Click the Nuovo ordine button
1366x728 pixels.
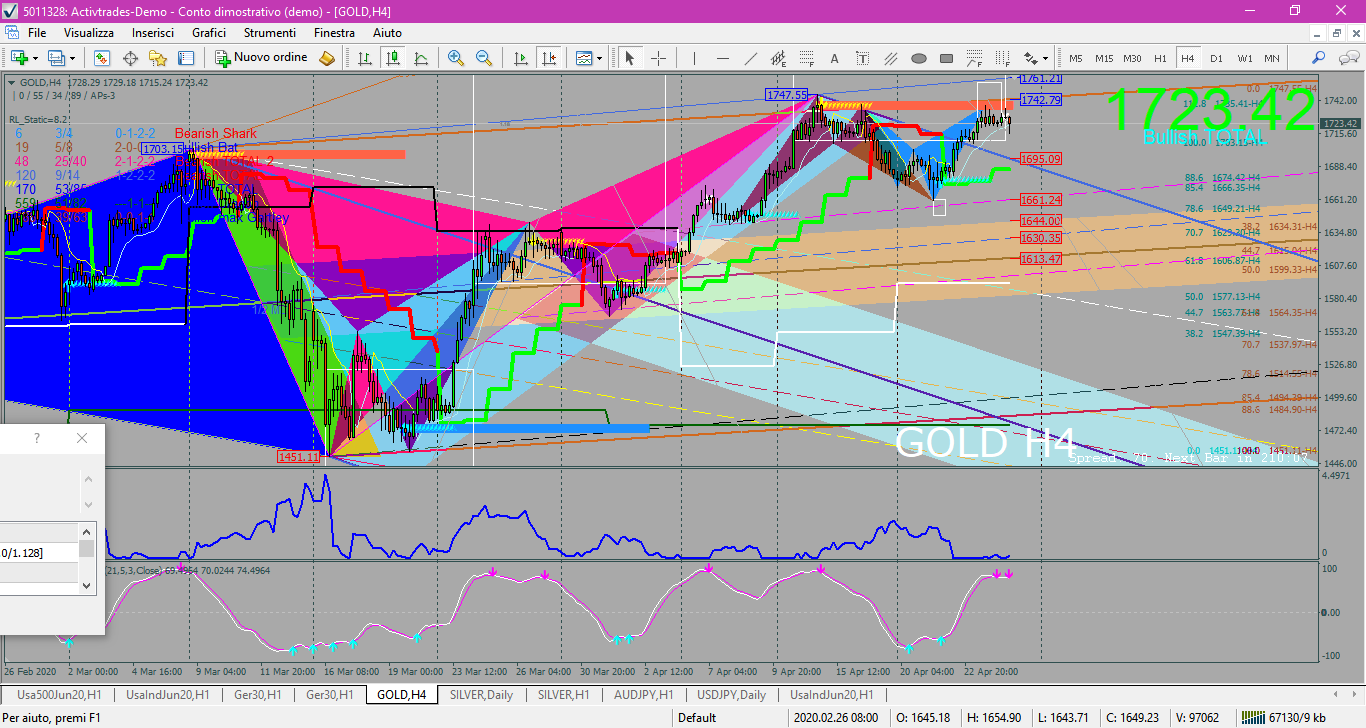(260, 58)
